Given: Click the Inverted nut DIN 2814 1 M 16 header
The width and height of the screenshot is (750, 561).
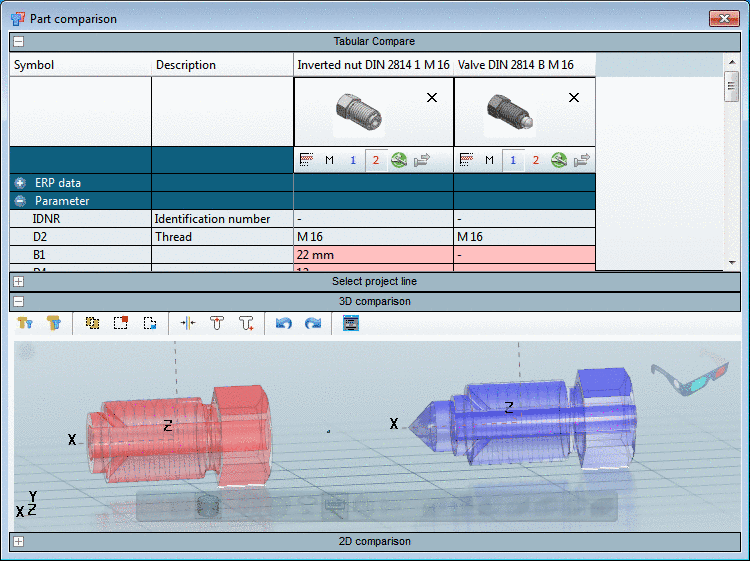Looking at the screenshot, I should point(374,65).
